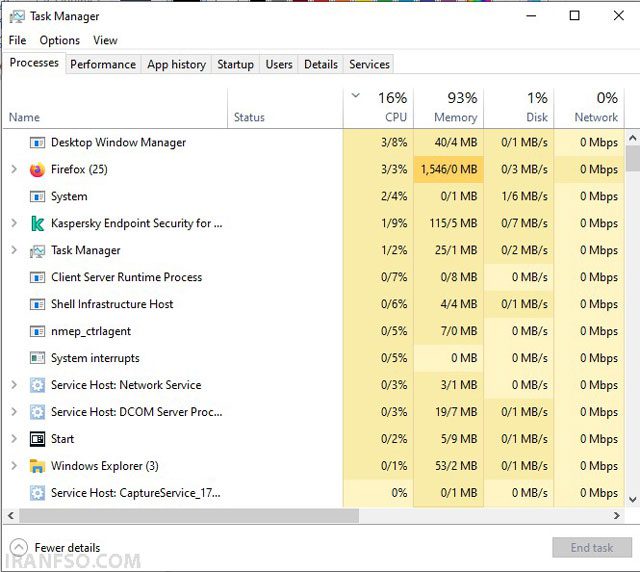Viewport: 640px width, 572px height.
Task: Expand the Start process group
Action: pyautogui.click(x=14, y=438)
